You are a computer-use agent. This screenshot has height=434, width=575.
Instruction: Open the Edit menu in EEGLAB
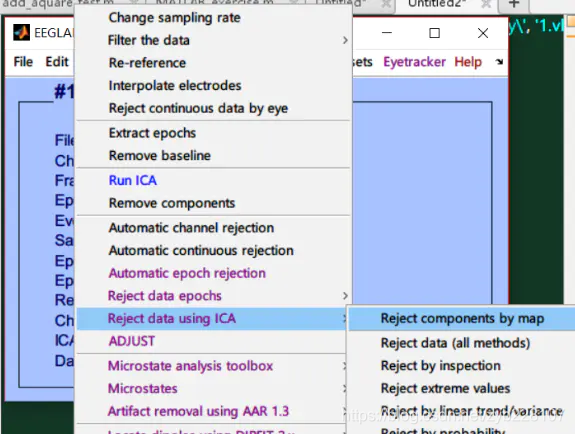pos(57,62)
